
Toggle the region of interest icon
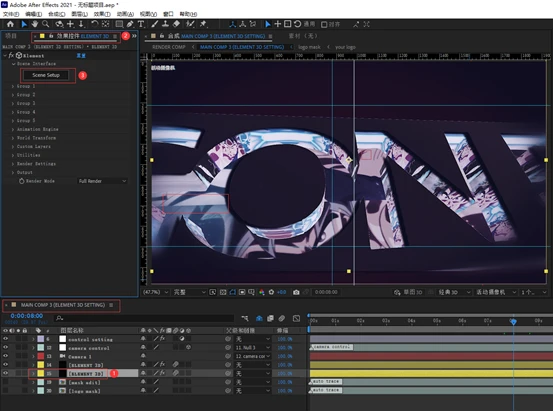coord(242,292)
